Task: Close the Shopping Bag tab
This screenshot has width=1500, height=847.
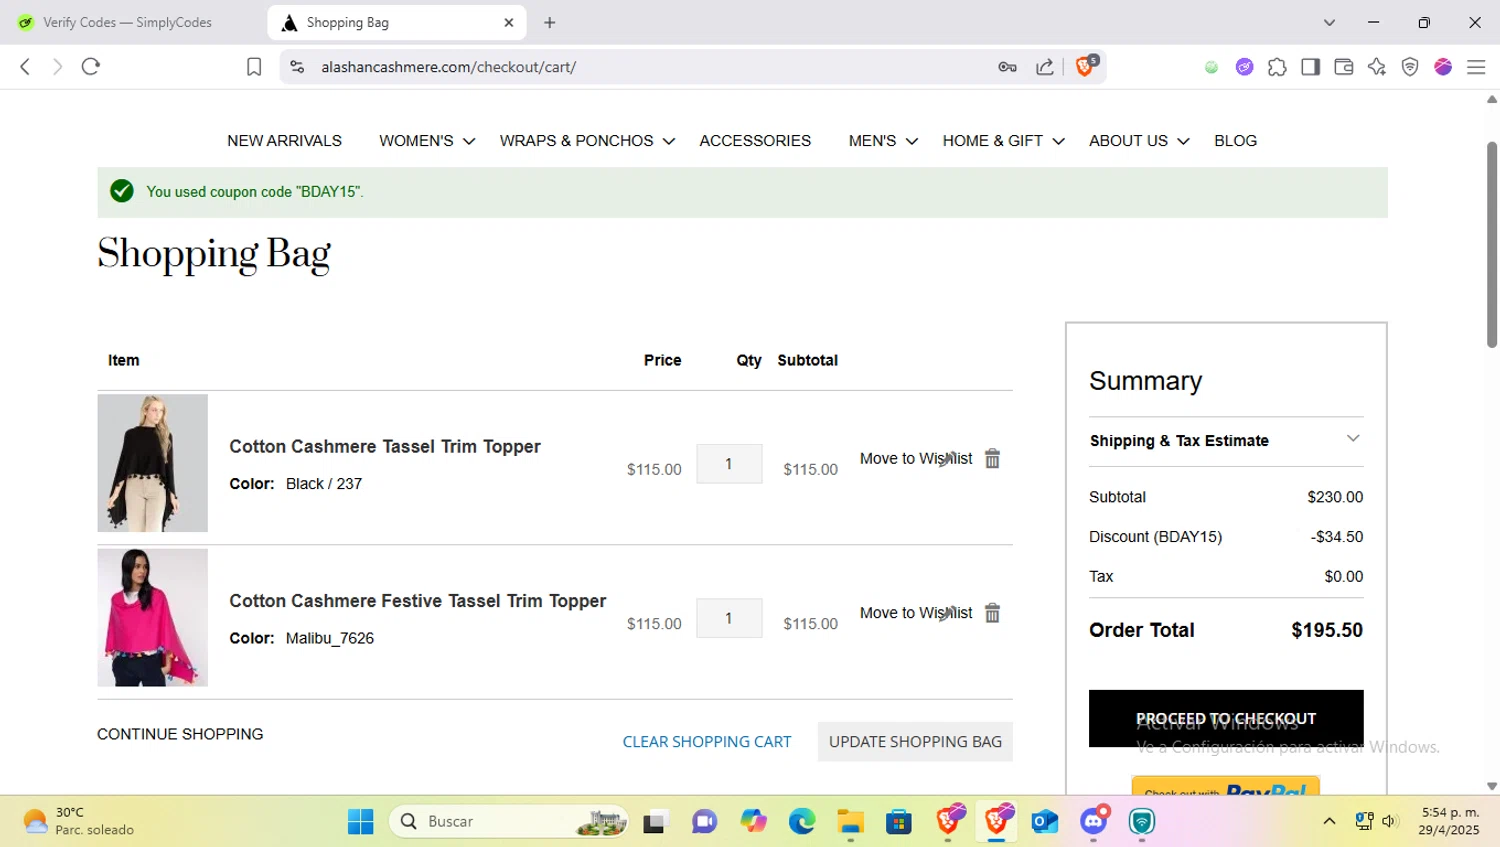Action: 508,22
